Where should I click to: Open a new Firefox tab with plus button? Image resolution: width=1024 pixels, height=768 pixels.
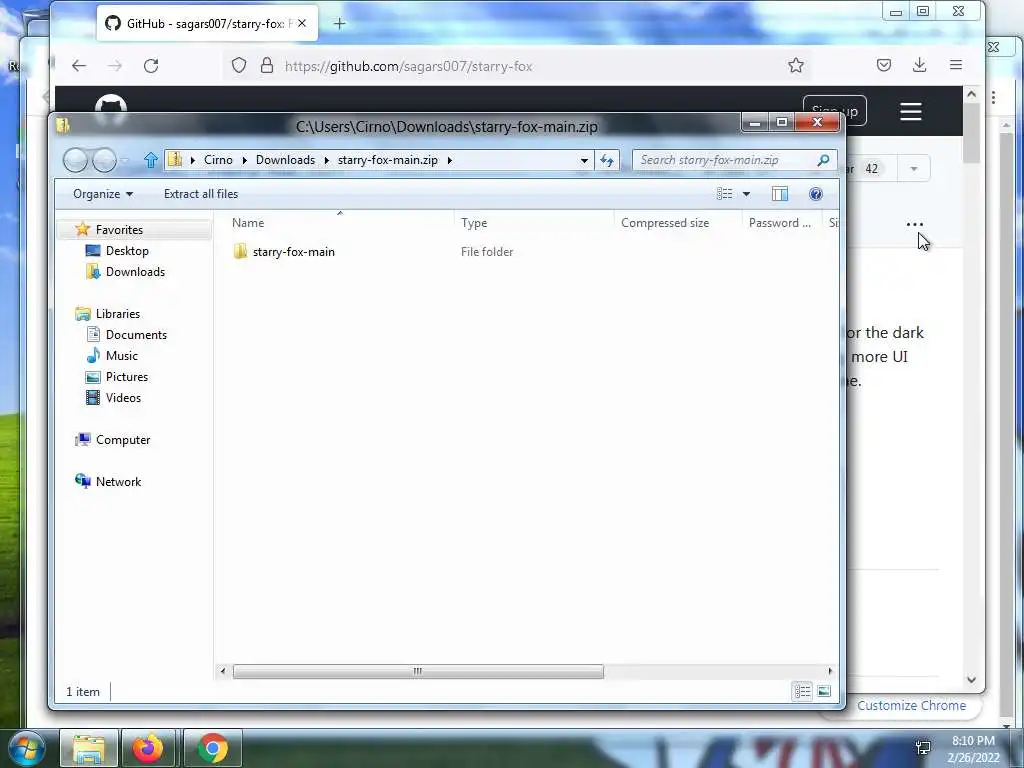pos(340,24)
